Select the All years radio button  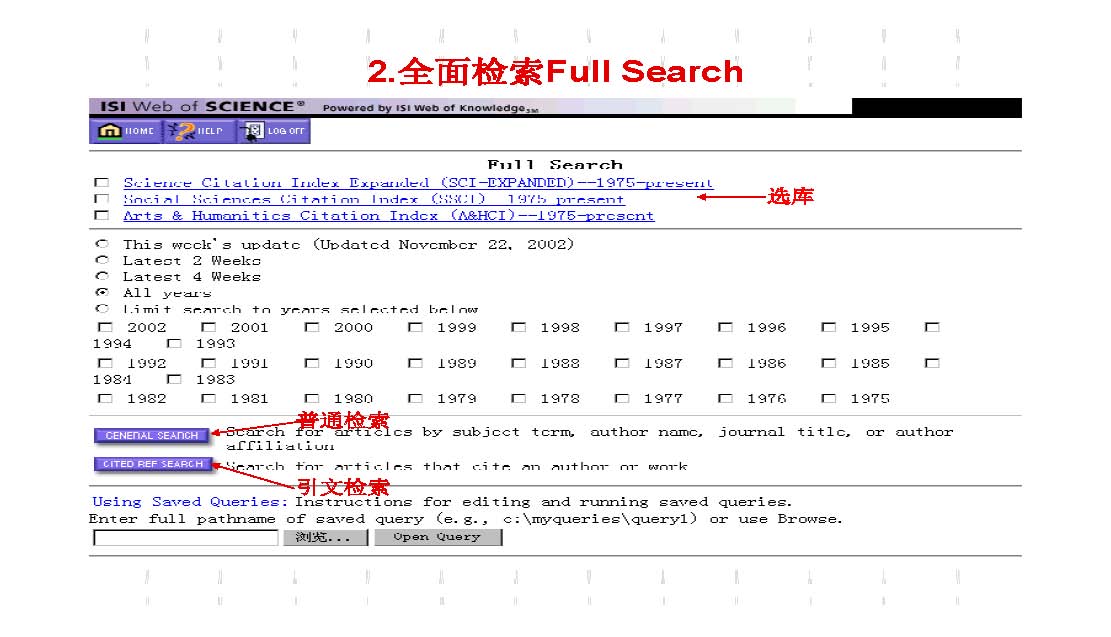click(x=101, y=292)
